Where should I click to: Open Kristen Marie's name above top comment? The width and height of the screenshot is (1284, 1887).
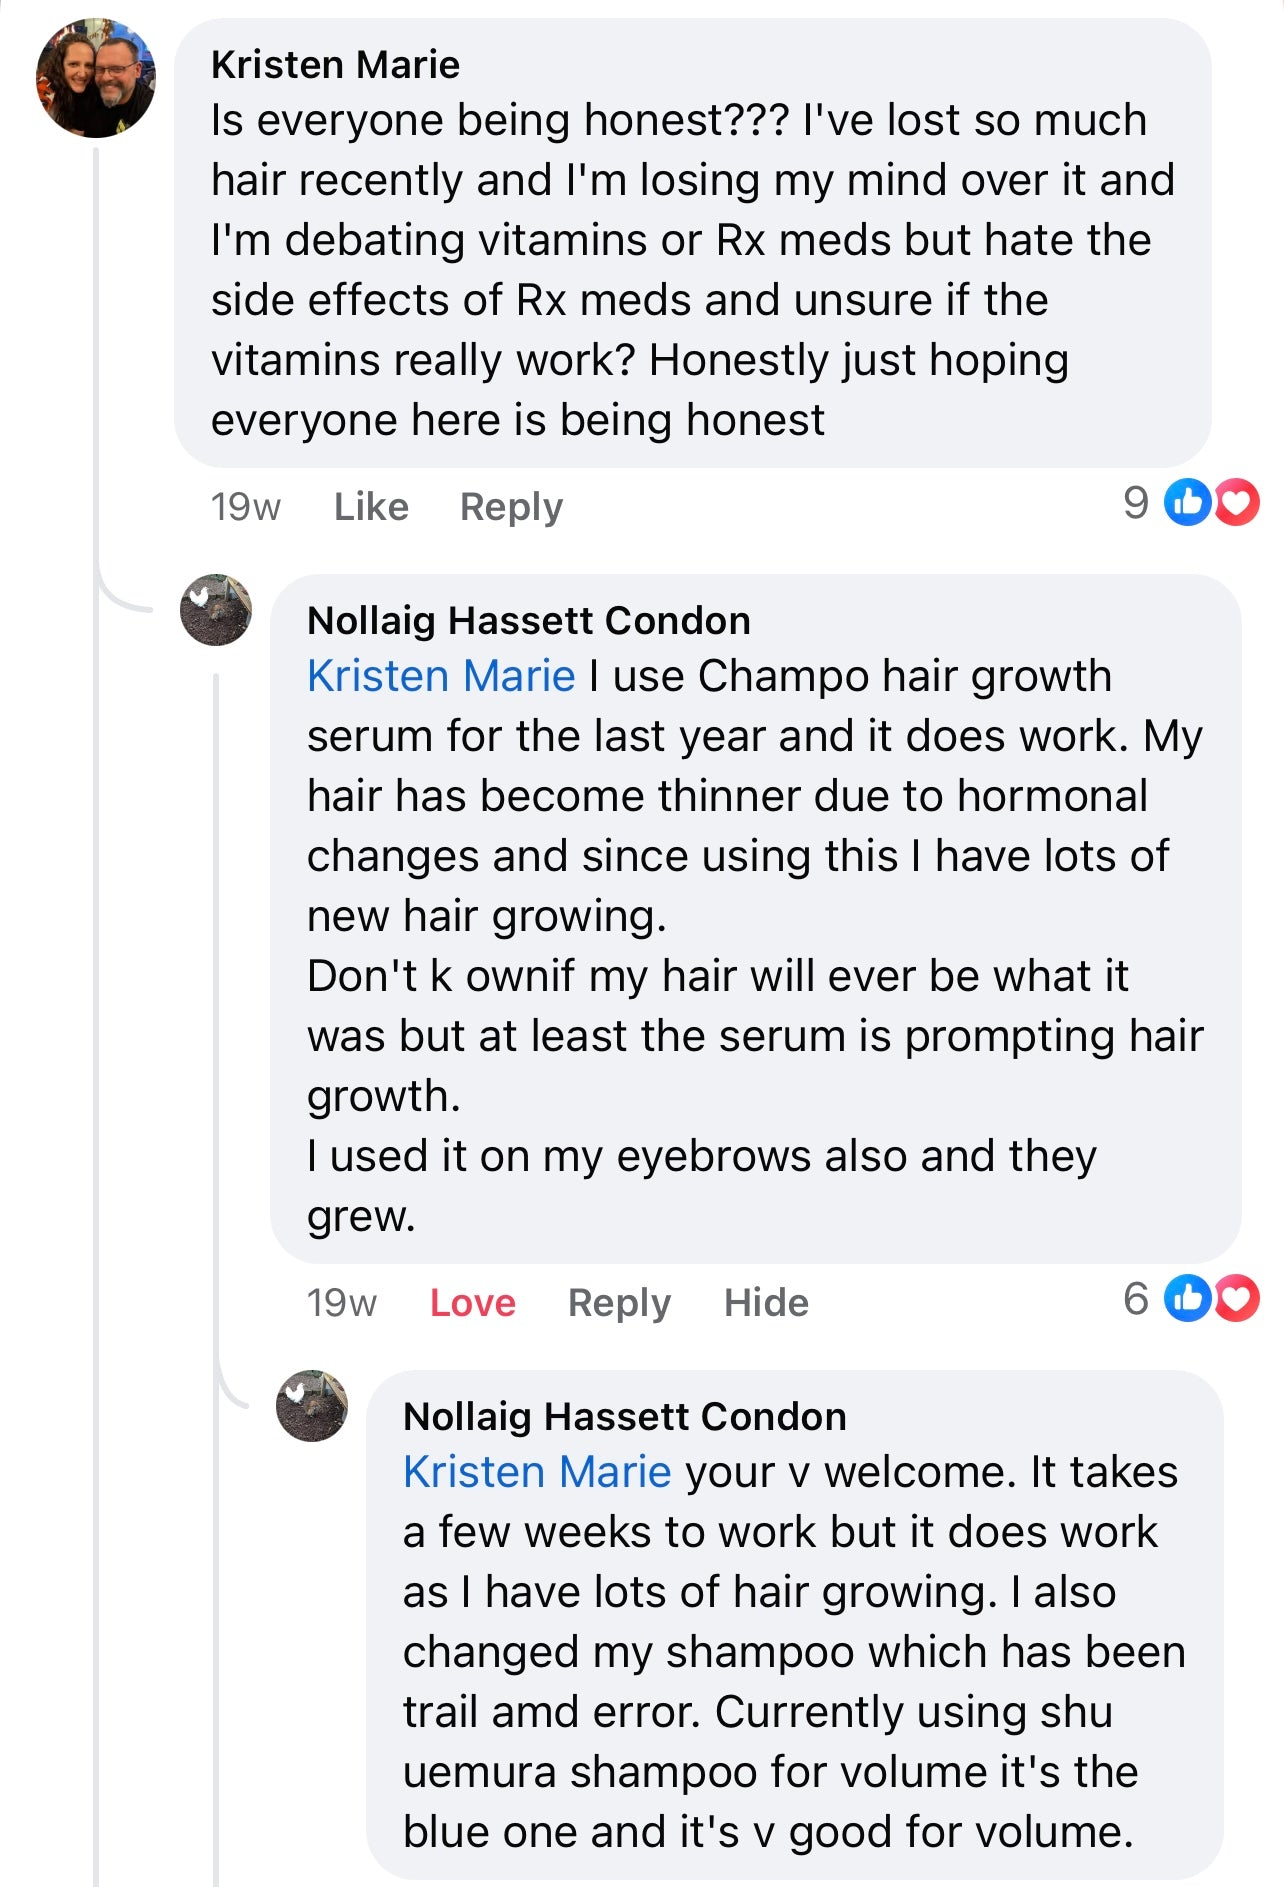click(x=335, y=65)
